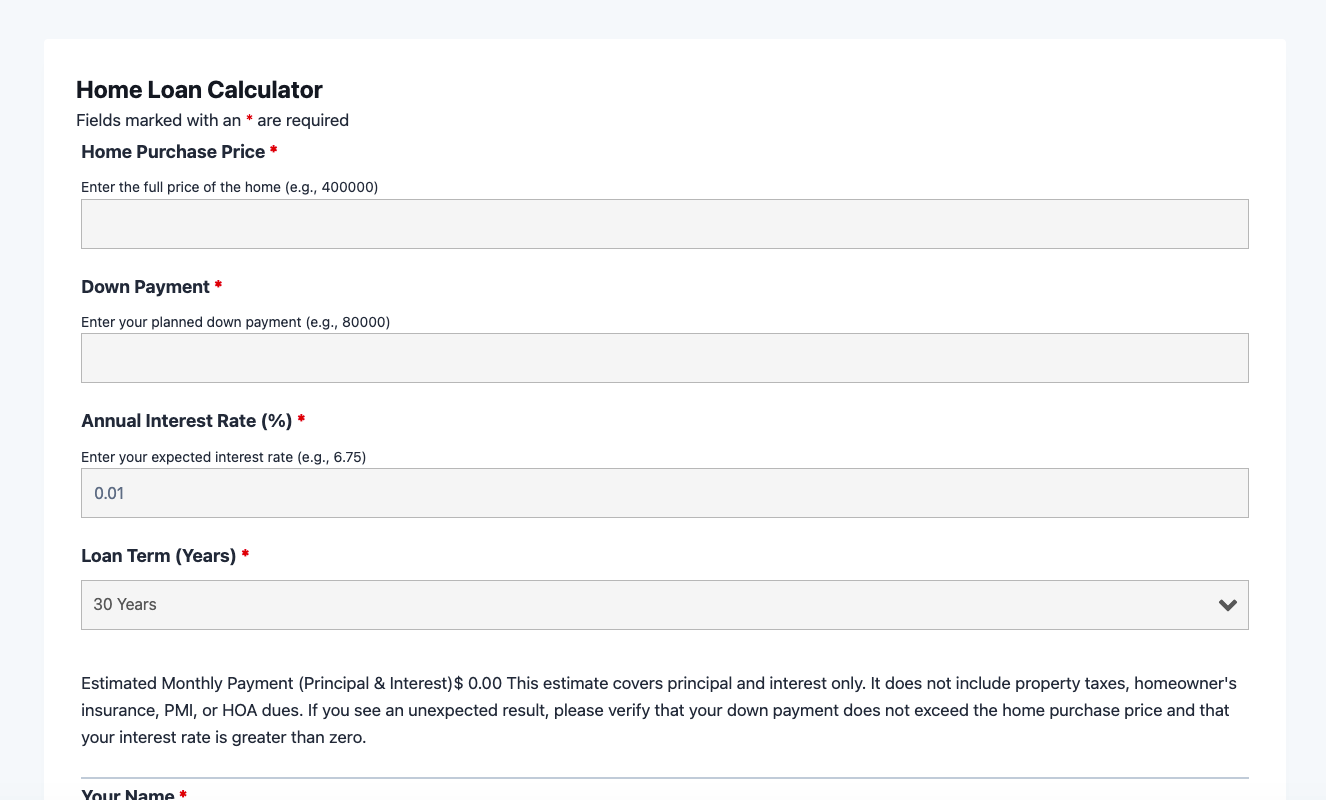Click the "Home Purchase Price" label
Image resolution: width=1326 pixels, height=800 pixels.
coord(173,152)
